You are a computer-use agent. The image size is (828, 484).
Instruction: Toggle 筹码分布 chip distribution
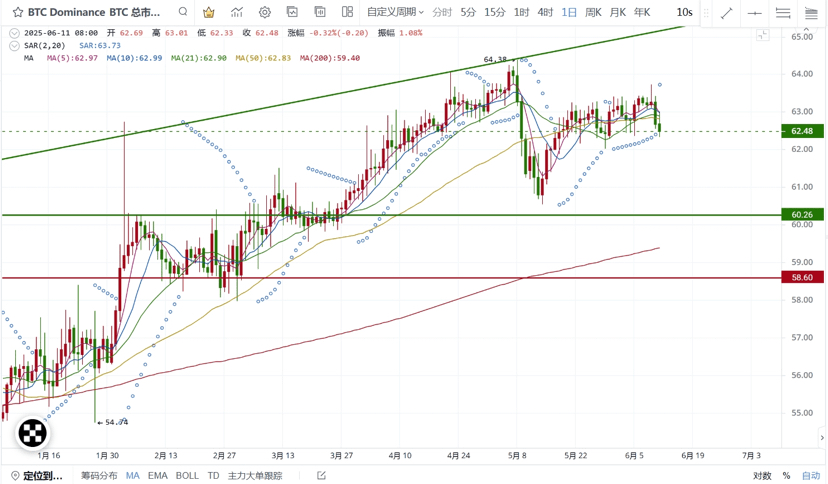coord(99,476)
